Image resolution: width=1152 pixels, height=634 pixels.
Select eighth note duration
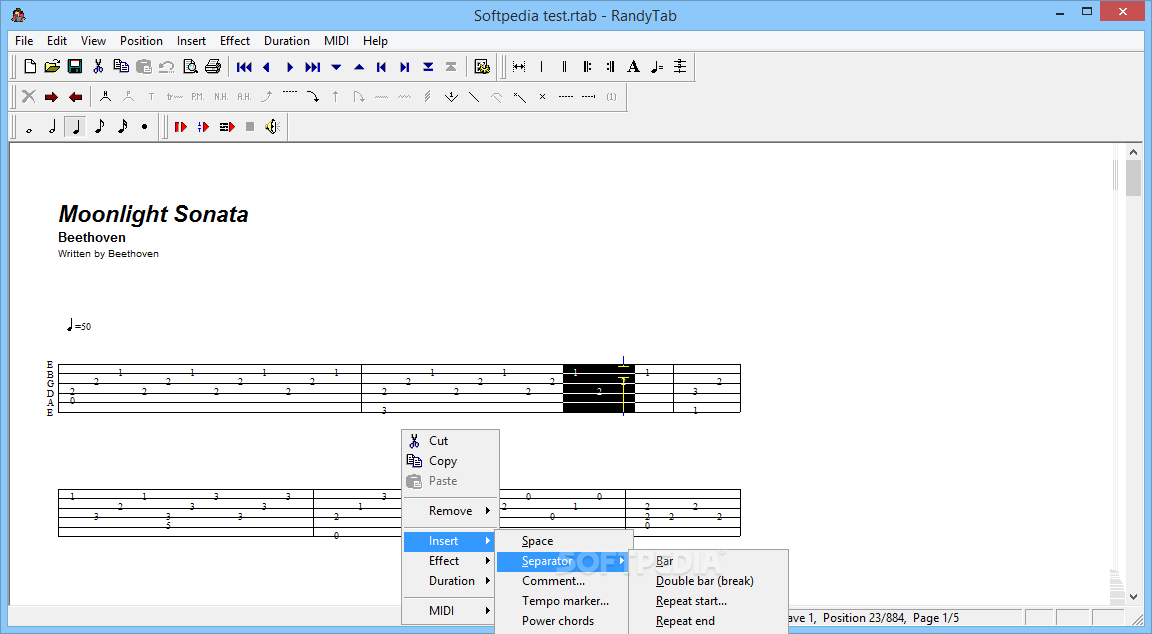[99, 127]
